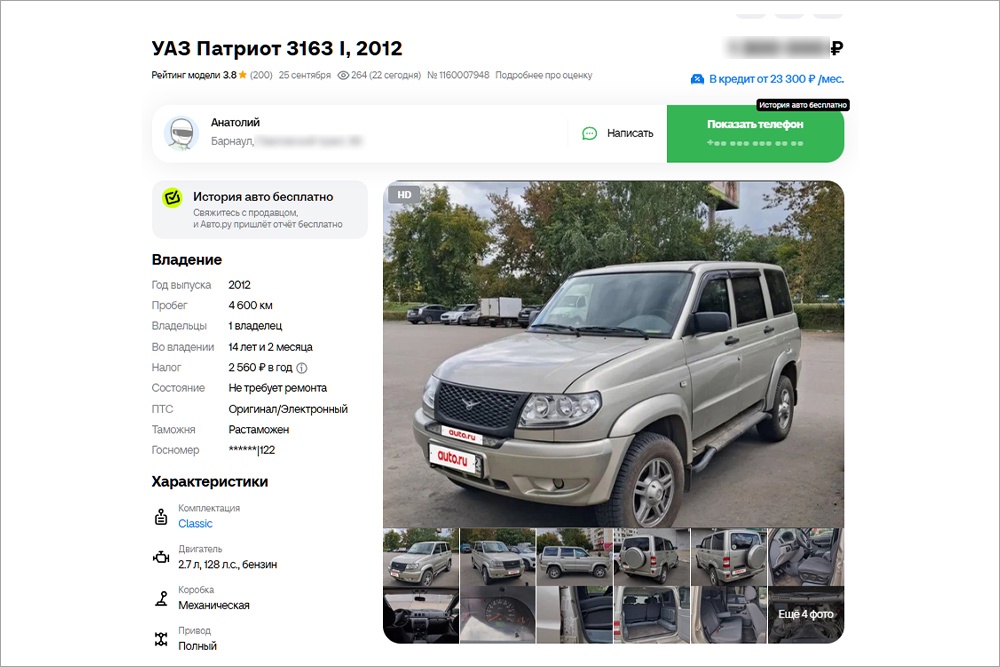Viewport: 1000px width, 667px height.
Task: Click the Написать button
Action: (x=617, y=133)
